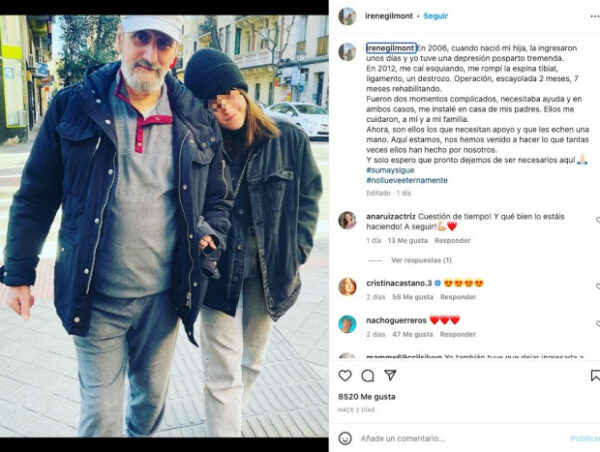Like the post with heart icon
This screenshot has width=600, height=452.
[345, 375]
